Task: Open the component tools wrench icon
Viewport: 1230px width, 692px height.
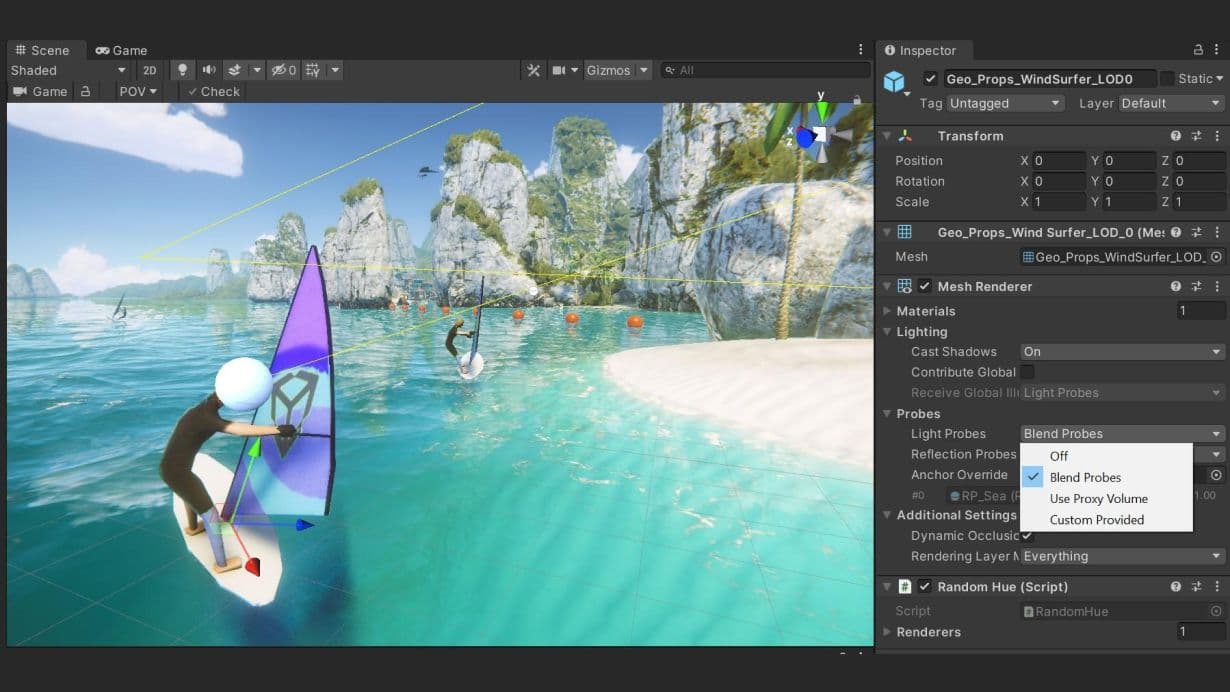Action: click(533, 70)
